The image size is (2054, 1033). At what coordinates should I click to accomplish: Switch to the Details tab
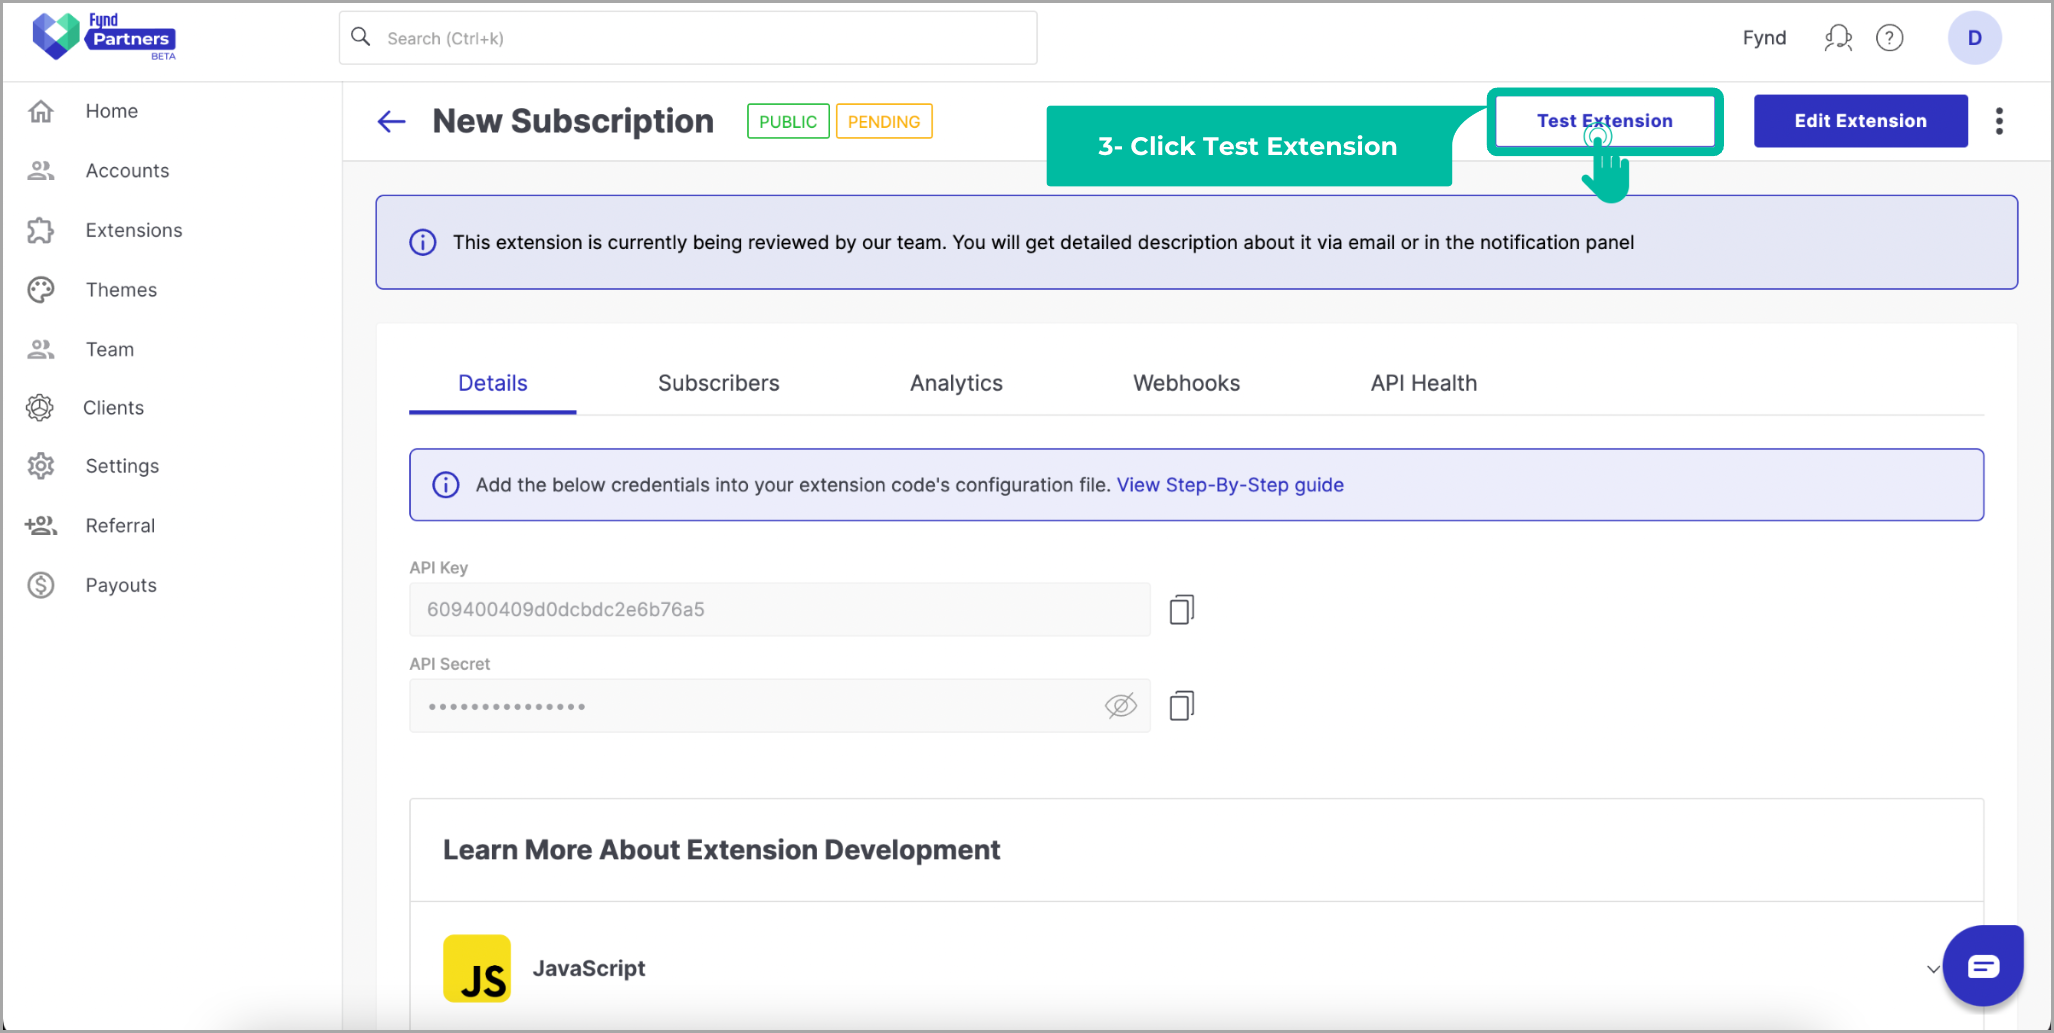click(493, 383)
